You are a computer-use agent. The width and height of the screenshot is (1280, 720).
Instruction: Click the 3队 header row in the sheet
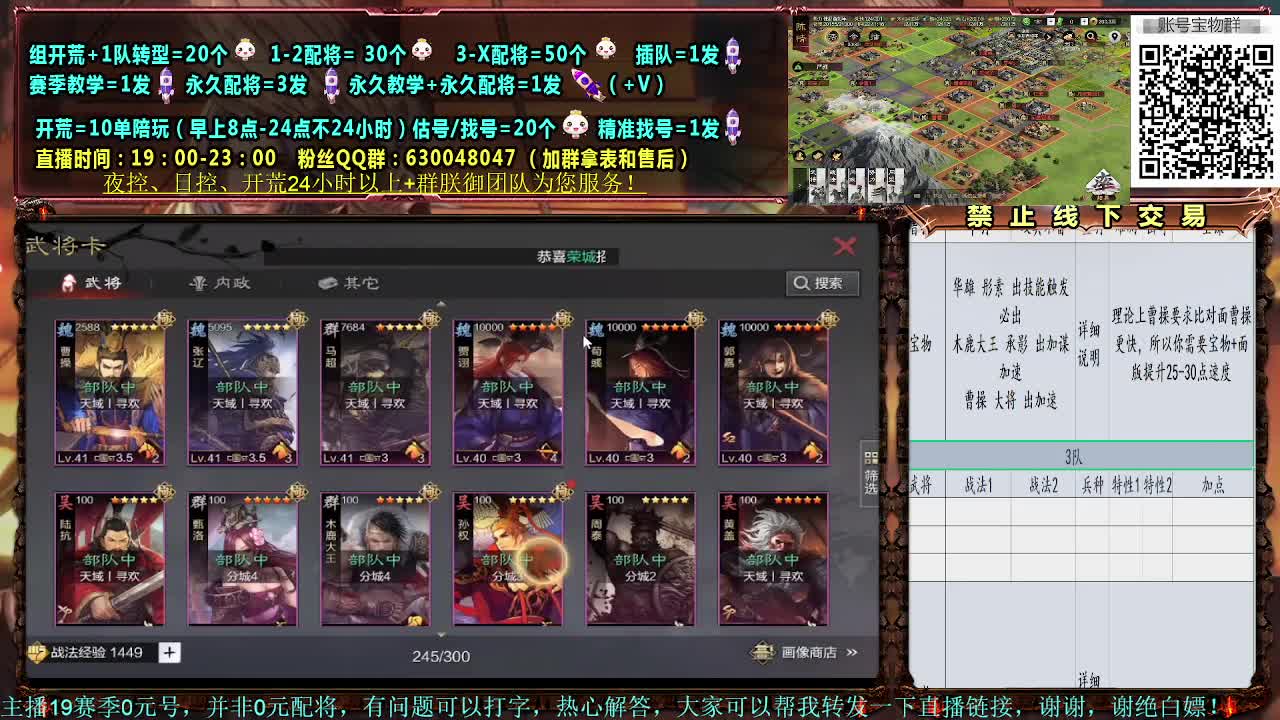(x=1081, y=457)
